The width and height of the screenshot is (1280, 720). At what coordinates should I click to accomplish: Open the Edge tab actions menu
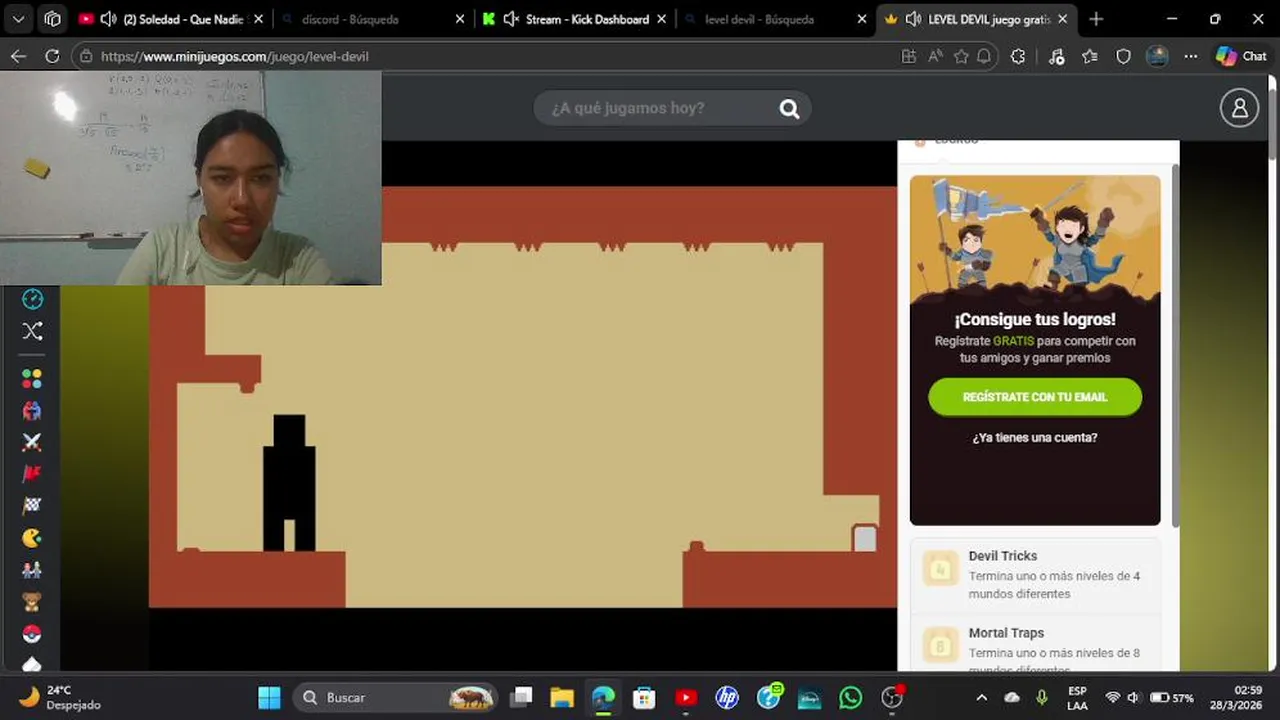53,19
